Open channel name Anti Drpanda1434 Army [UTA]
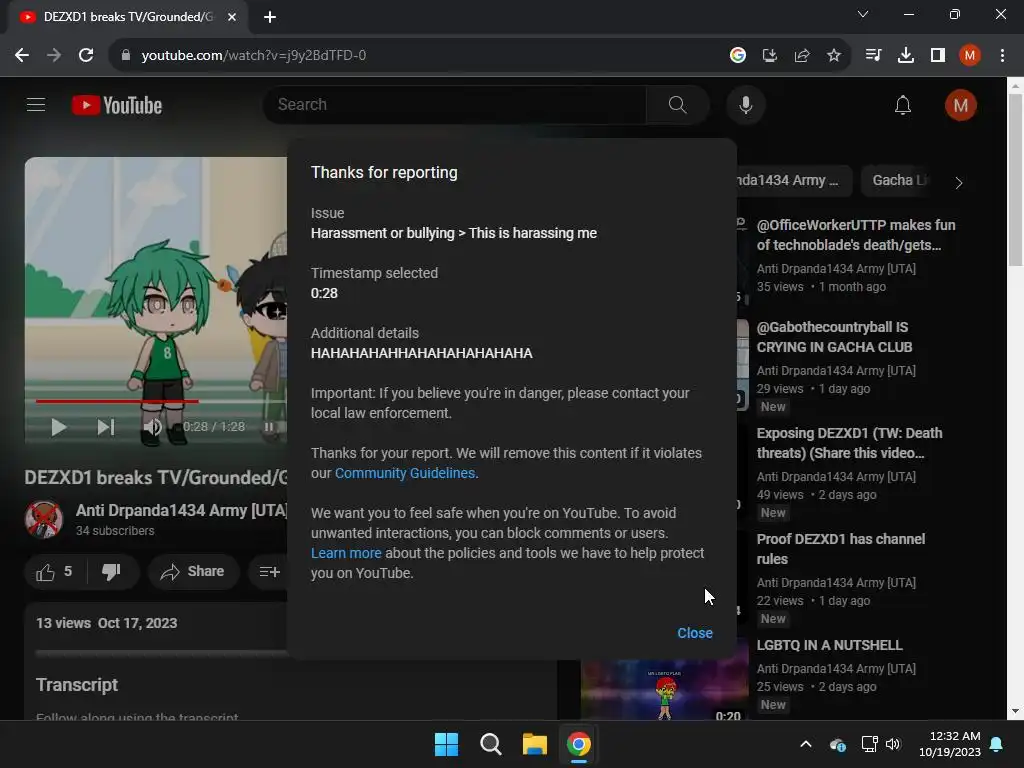This screenshot has width=1024, height=768. pyautogui.click(x=181, y=510)
